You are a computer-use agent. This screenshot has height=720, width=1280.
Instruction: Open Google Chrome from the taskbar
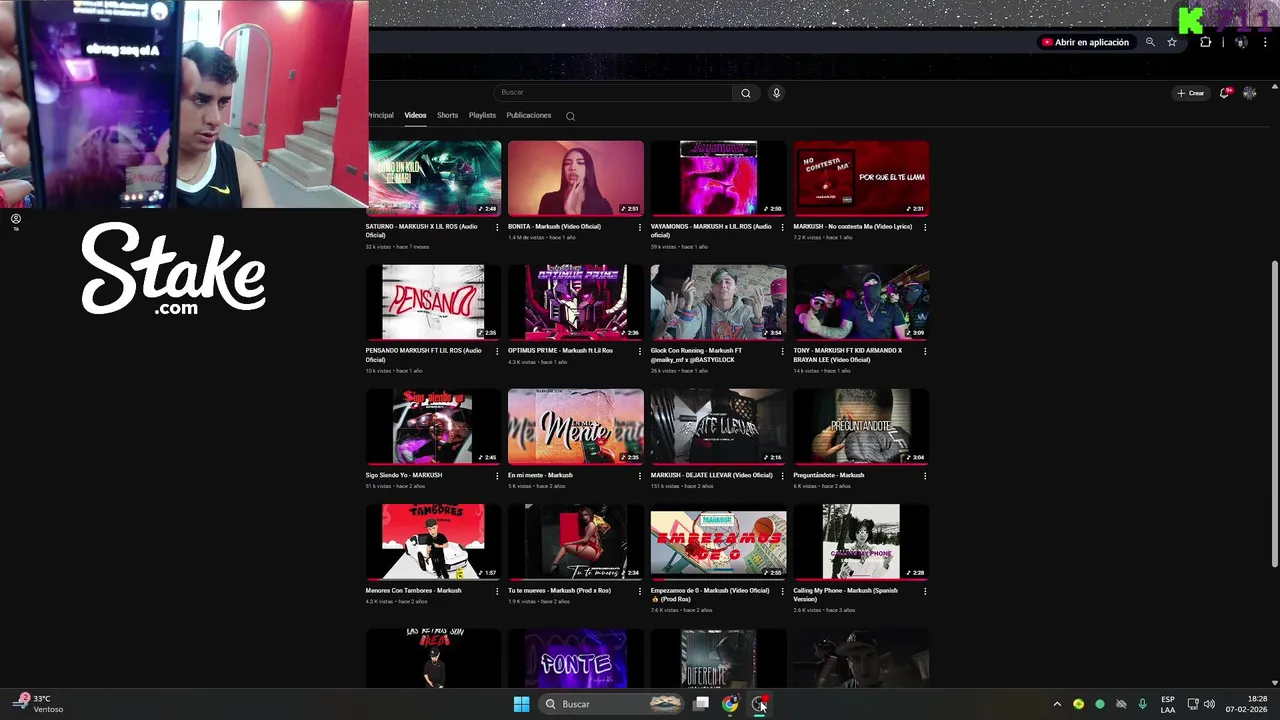[730, 704]
